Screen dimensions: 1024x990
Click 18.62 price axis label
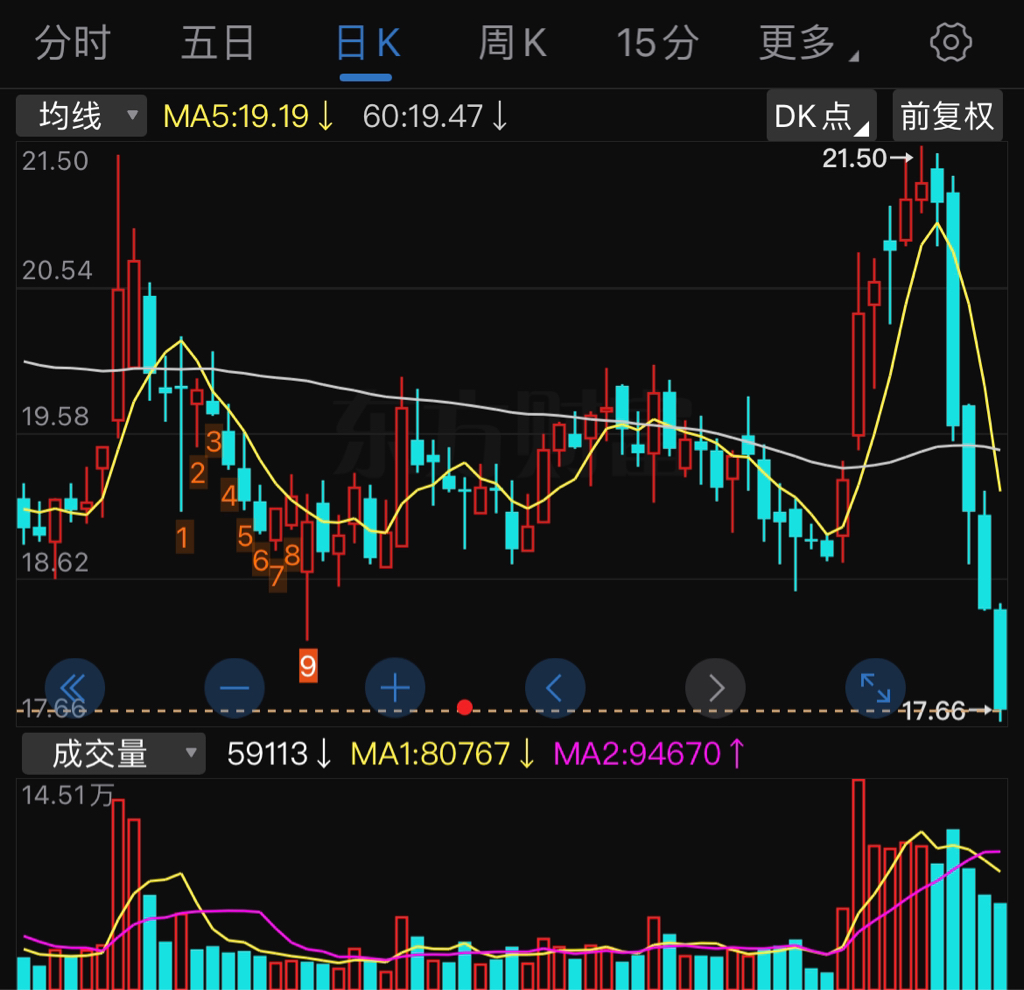pos(55,563)
